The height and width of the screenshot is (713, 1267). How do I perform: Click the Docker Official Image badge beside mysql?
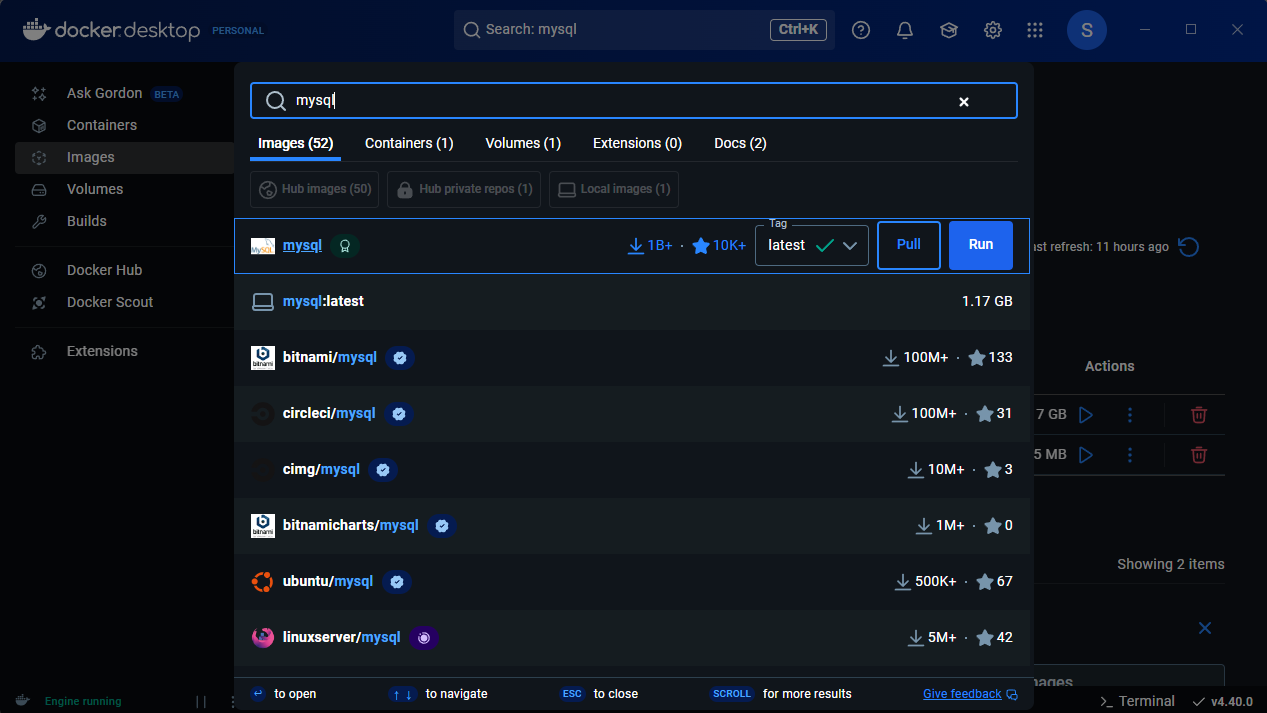pyautogui.click(x=345, y=246)
